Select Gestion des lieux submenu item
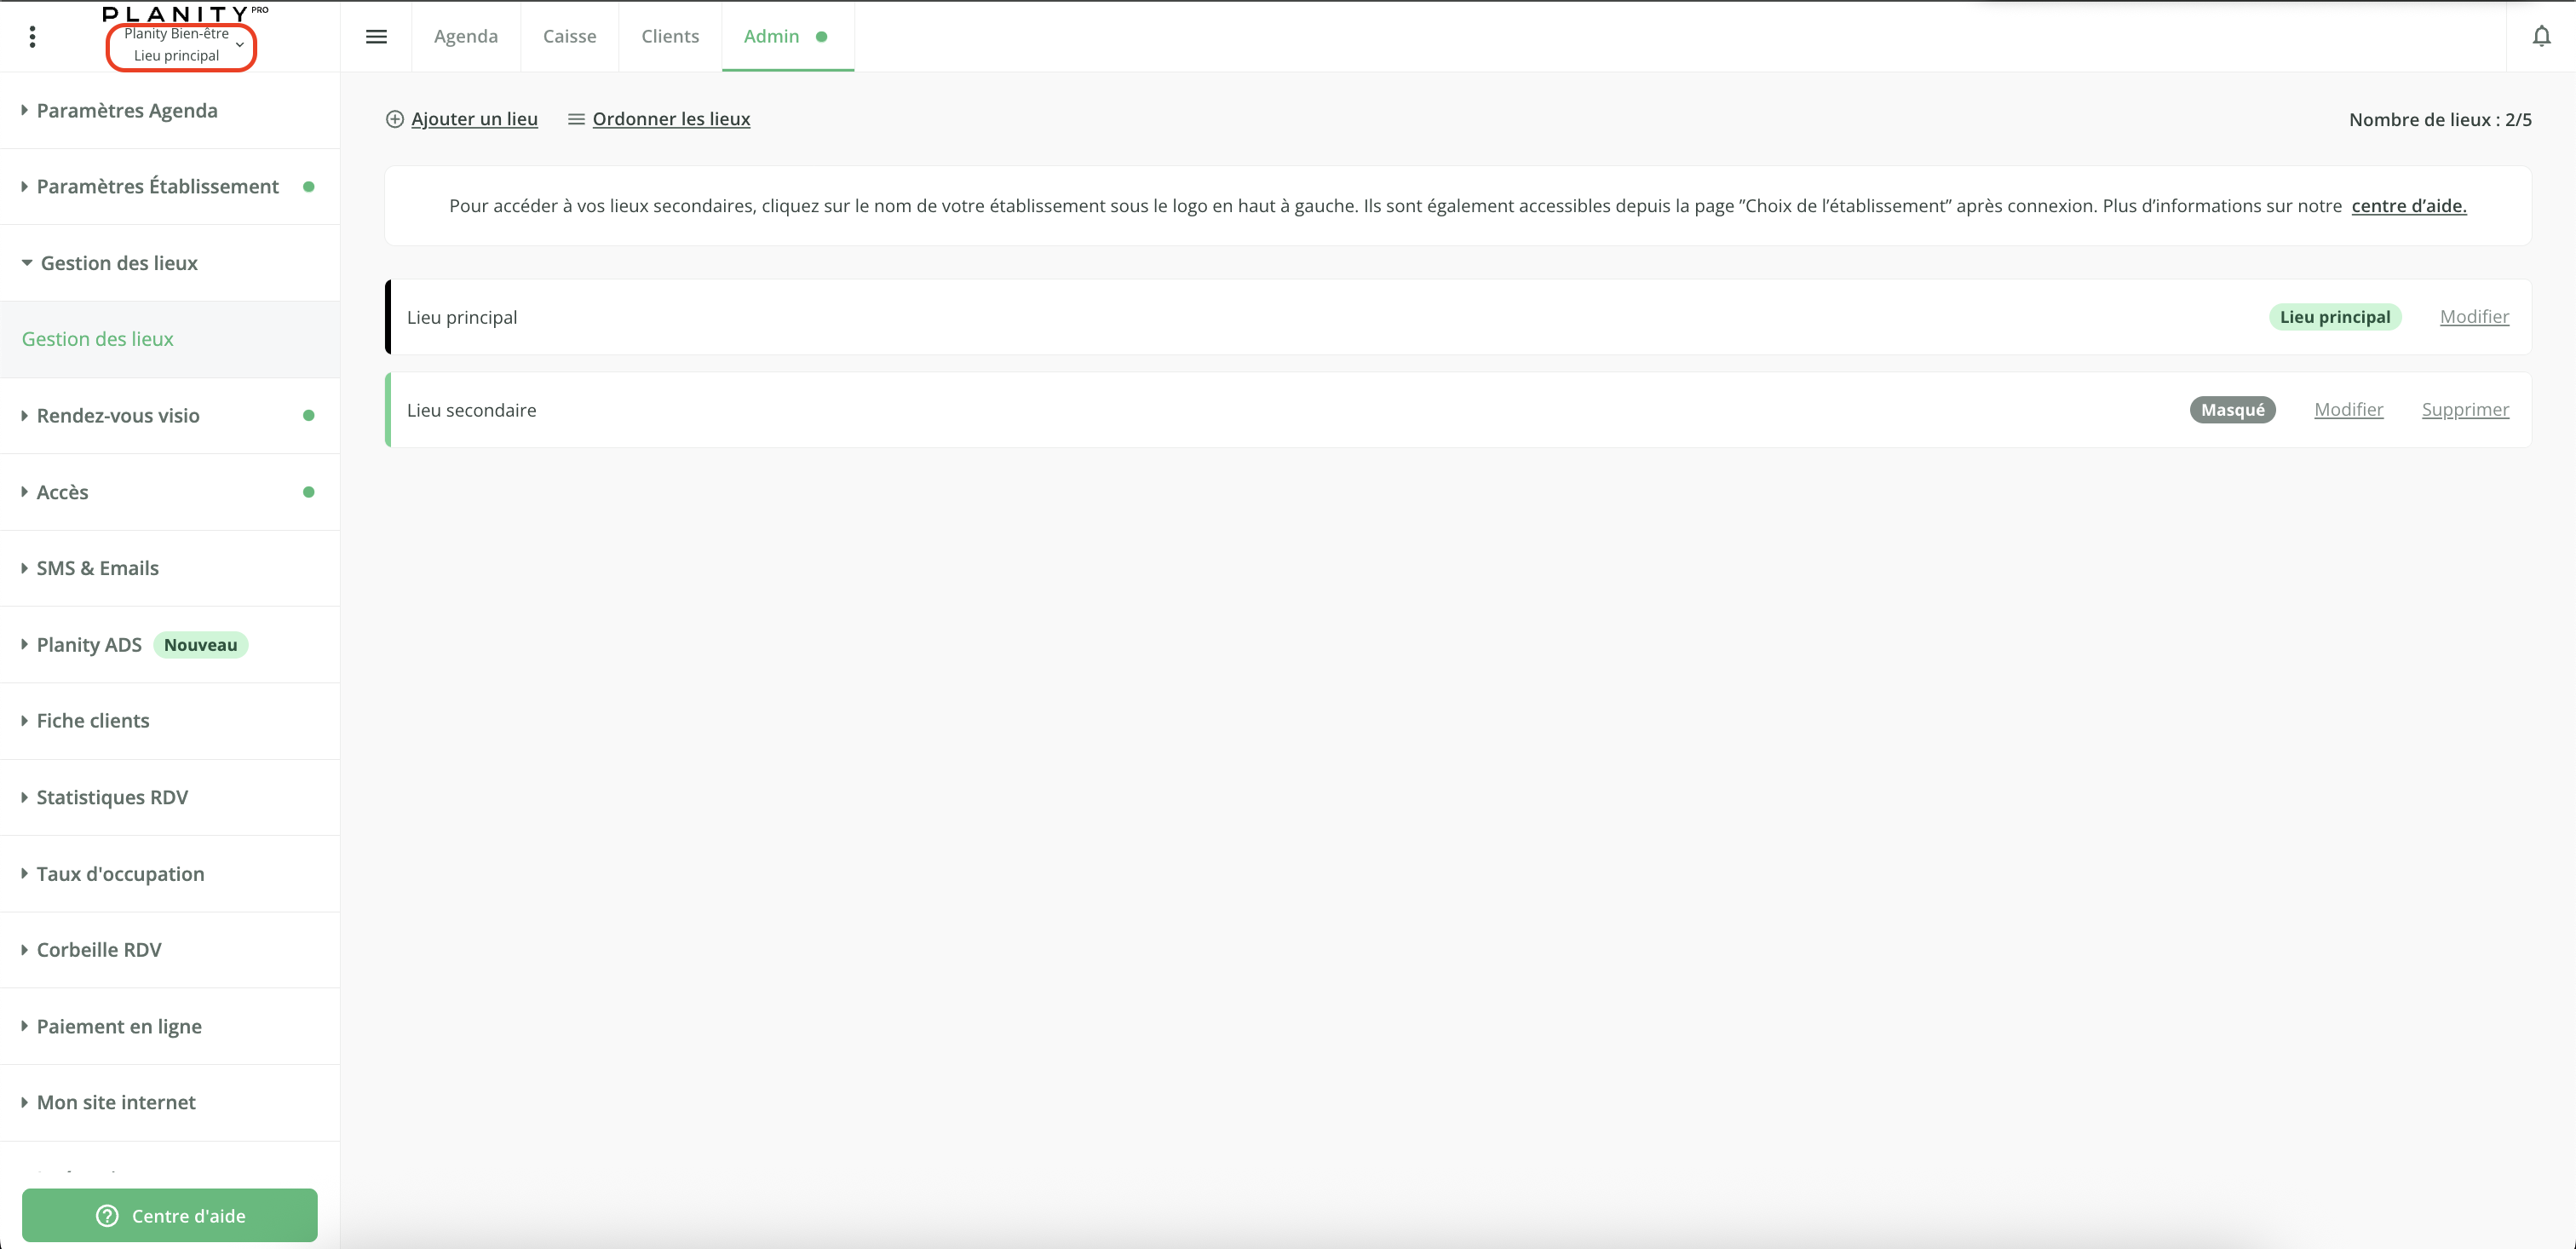This screenshot has width=2576, height=1249. click(x=98, y=339)
